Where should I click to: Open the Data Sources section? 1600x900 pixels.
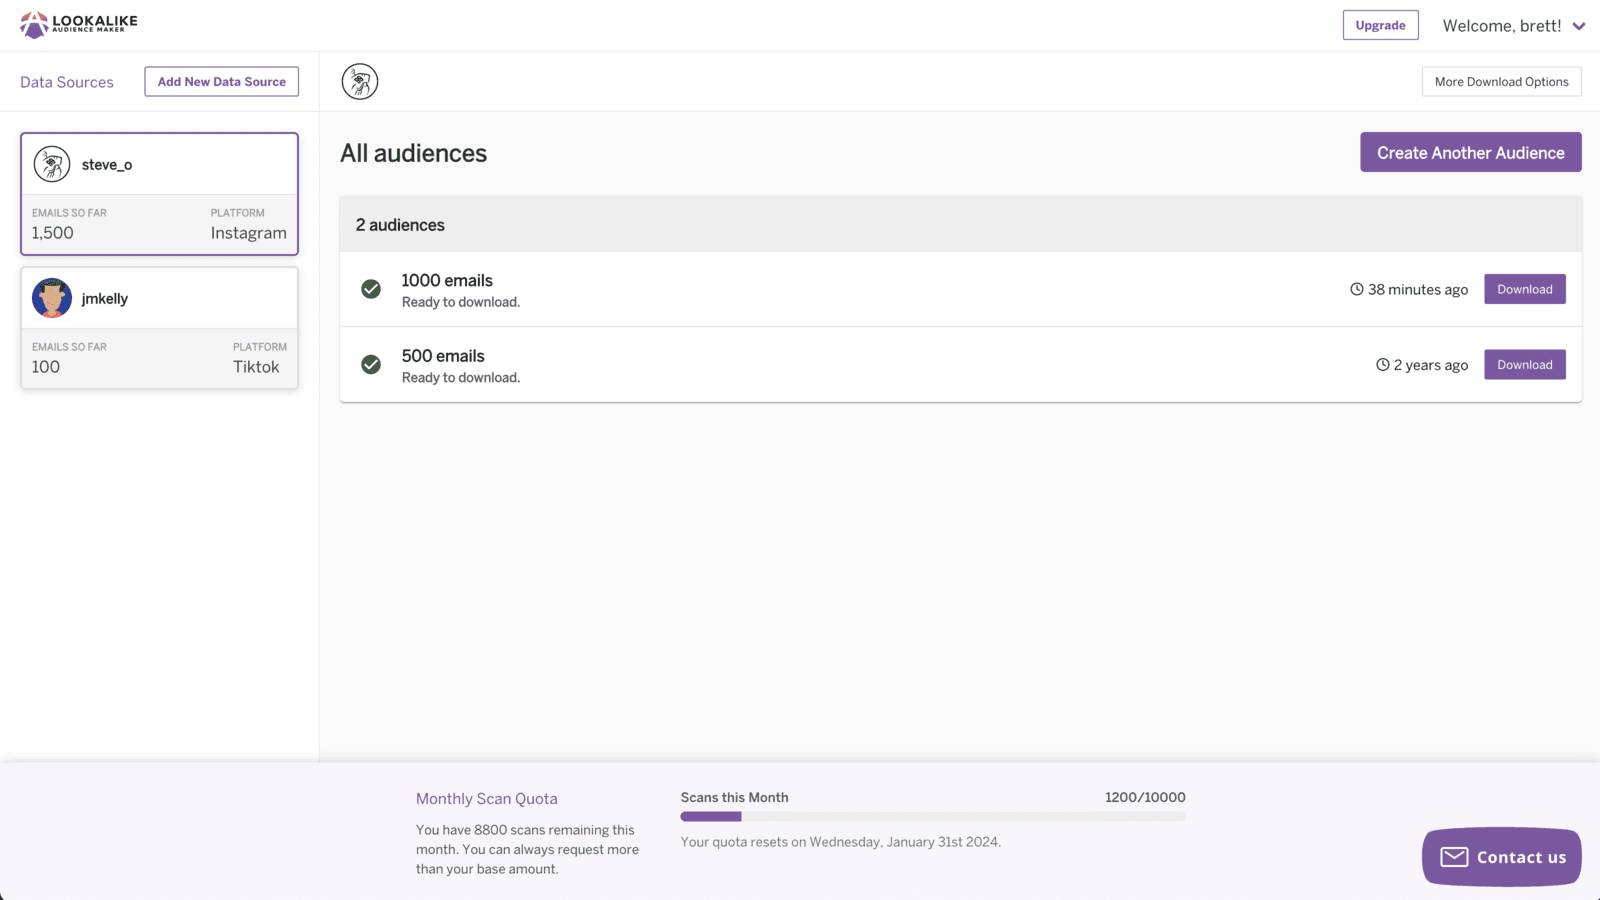pyautogui.click(x=67, y=81)
